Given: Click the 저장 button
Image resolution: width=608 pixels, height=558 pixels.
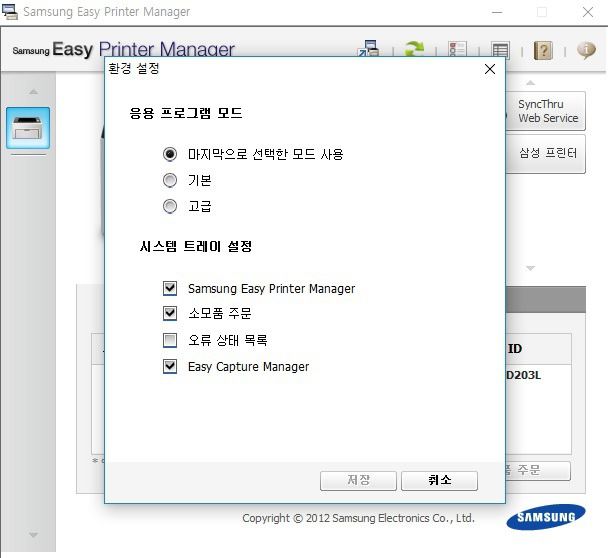Looking at the screenshot, I should [x=358, y=480].
